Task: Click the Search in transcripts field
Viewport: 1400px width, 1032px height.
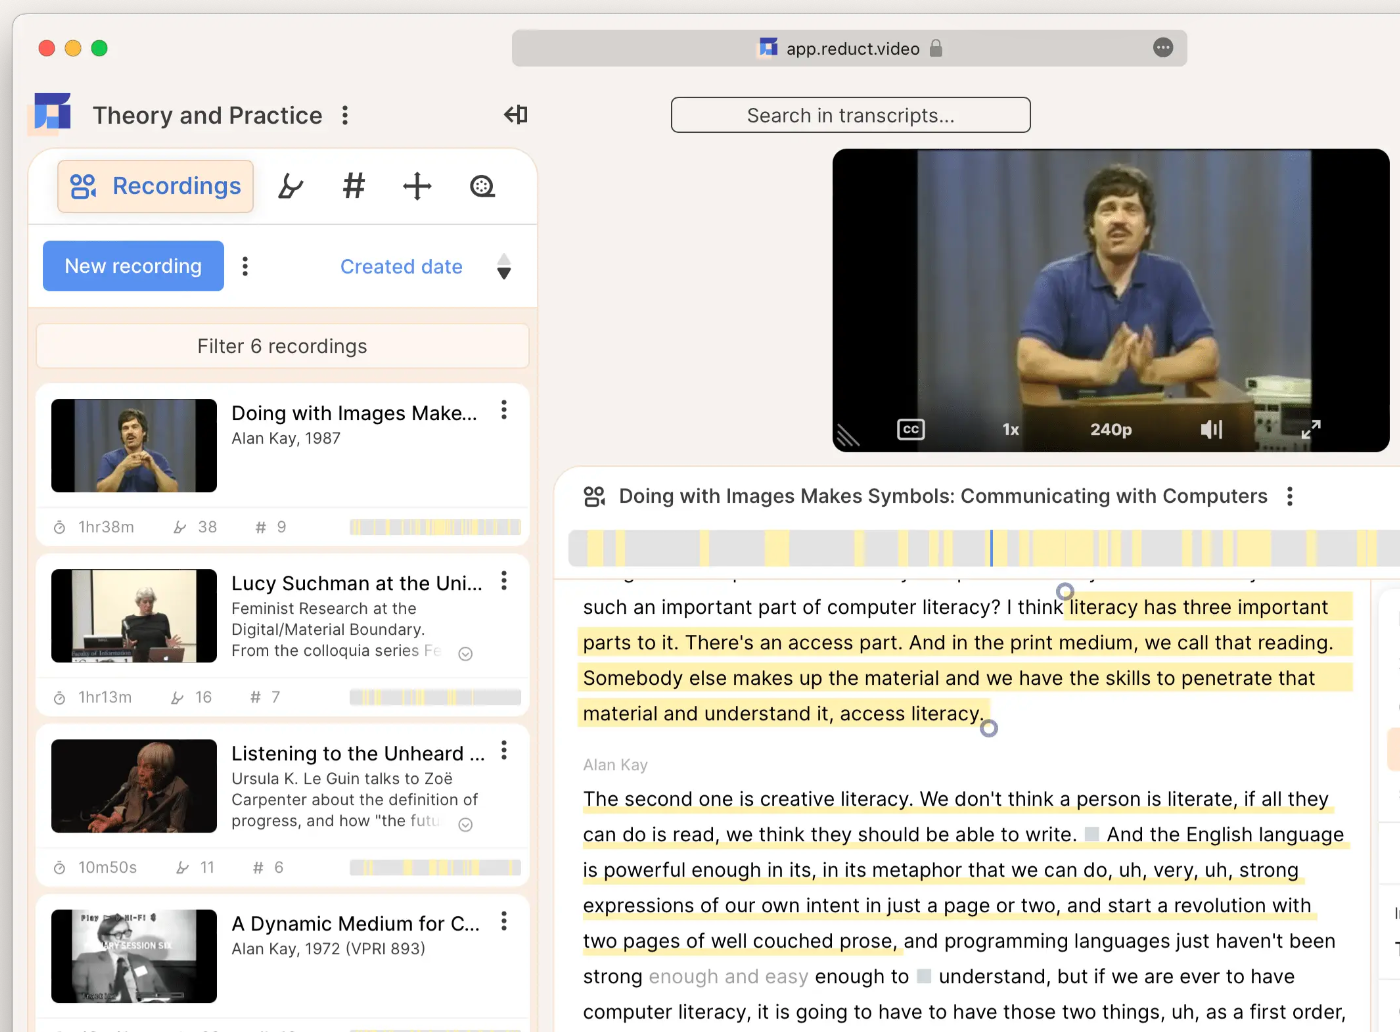Action: 850,115
